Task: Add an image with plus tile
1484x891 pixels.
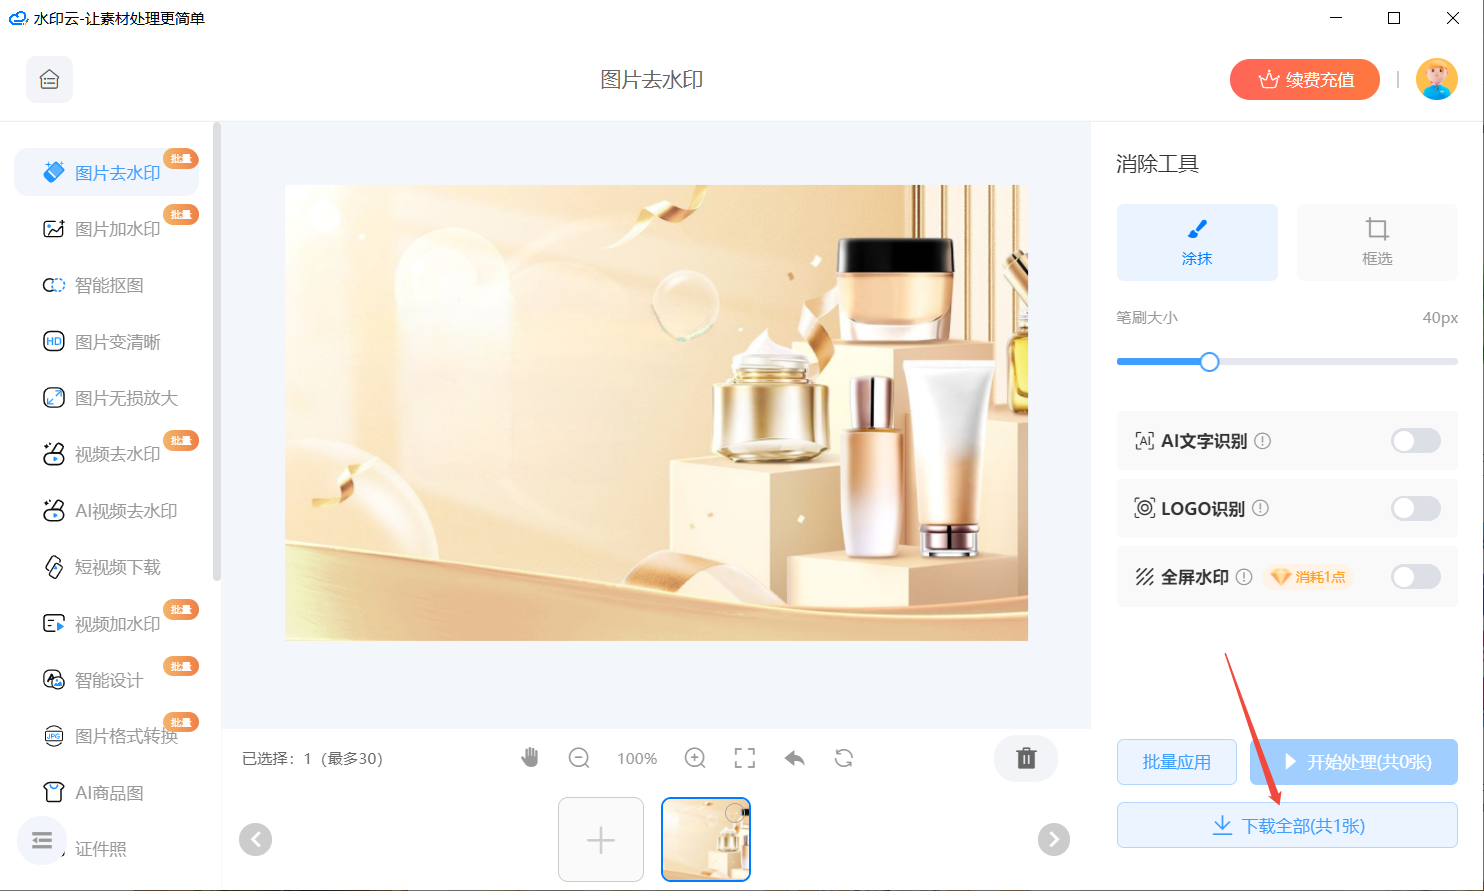Action: [x=600, y=840]
